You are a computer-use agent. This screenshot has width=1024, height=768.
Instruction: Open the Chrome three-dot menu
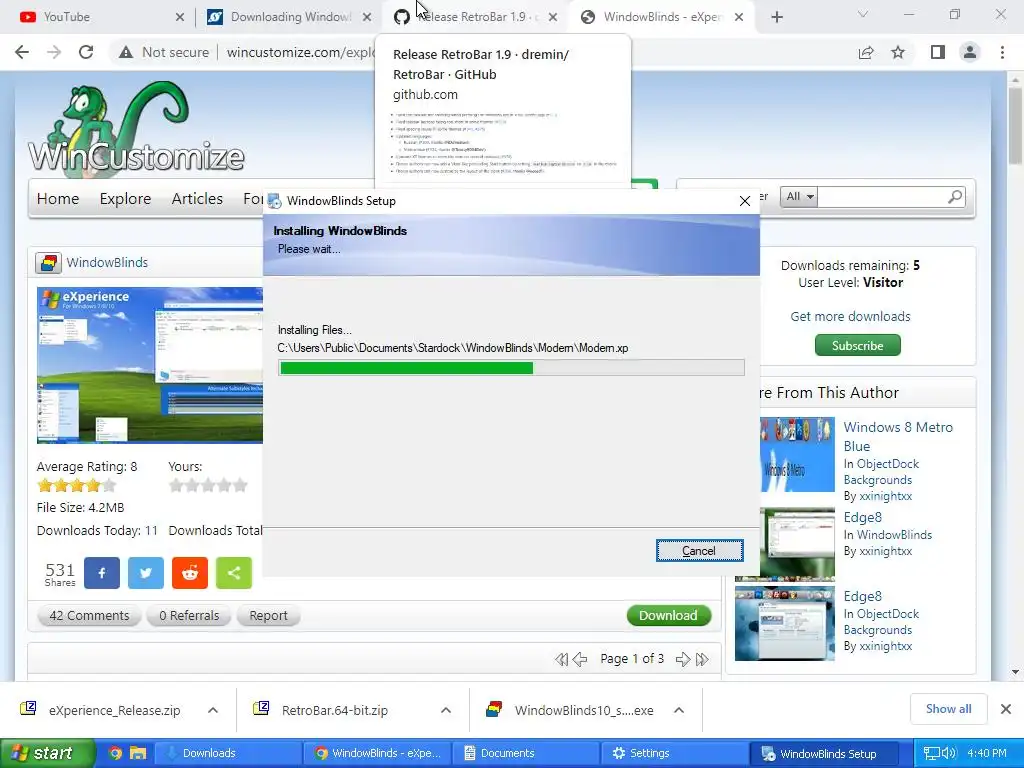pos(1002,52)
